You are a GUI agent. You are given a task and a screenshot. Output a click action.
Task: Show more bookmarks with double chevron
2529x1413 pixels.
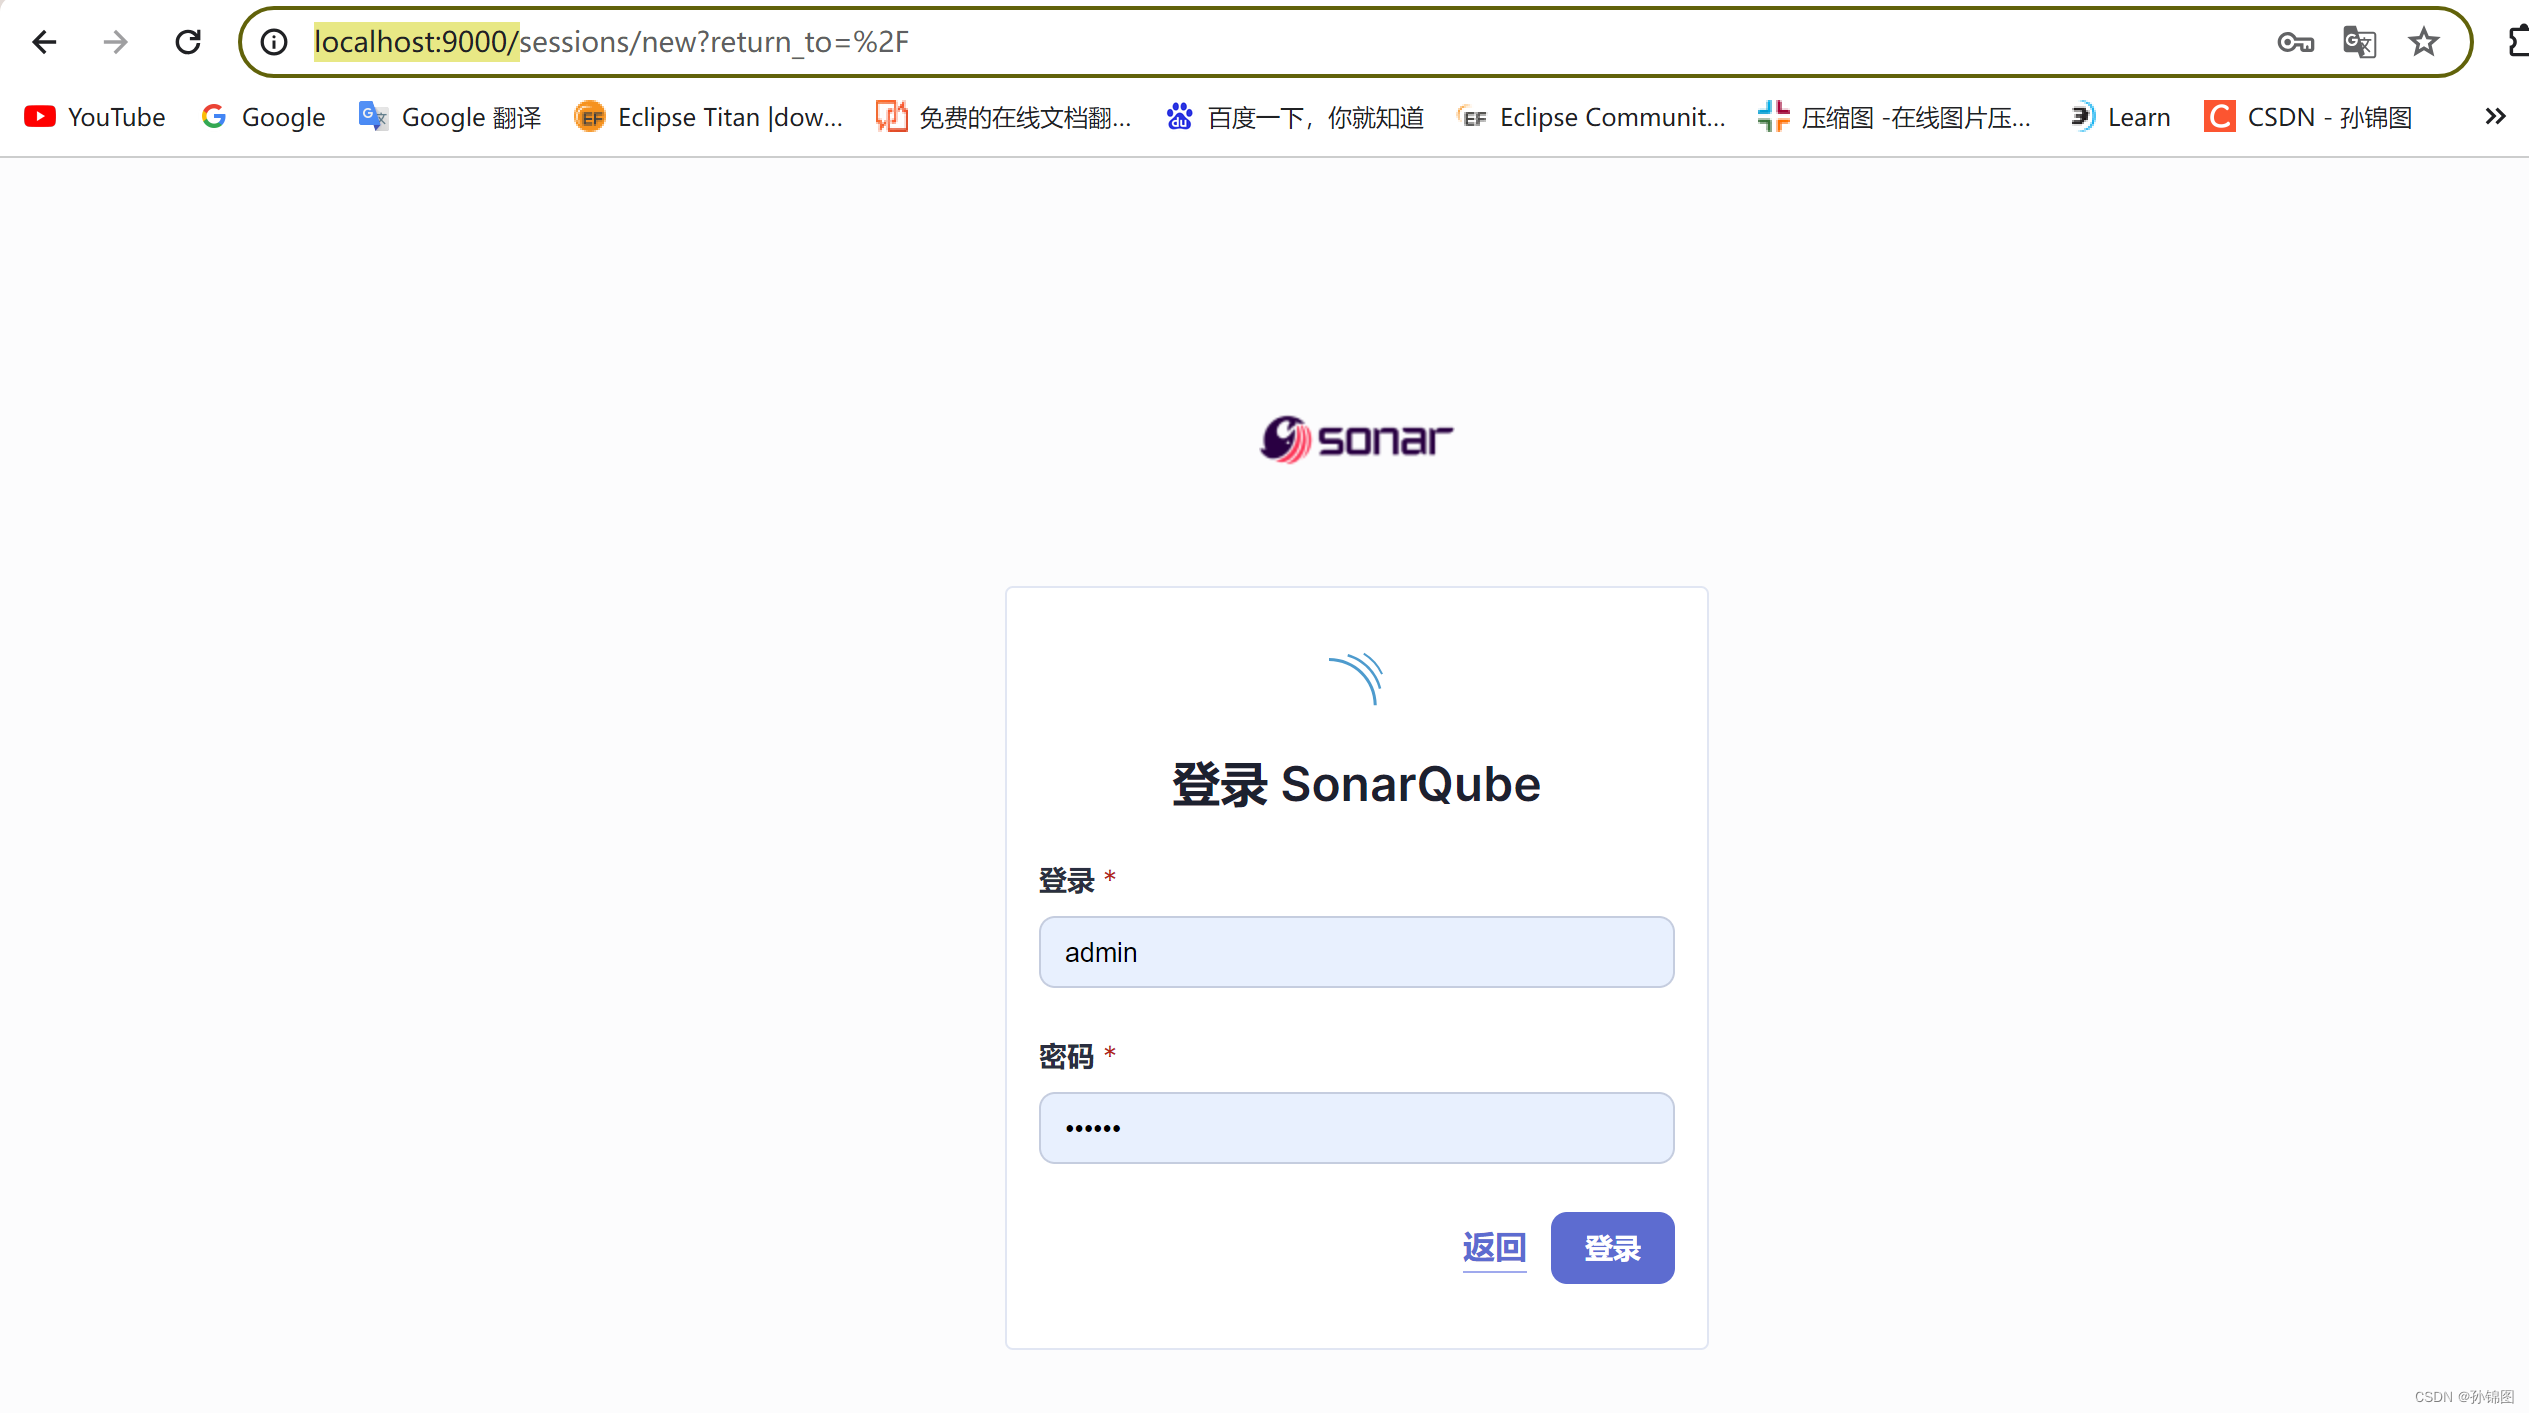(x=2495, y=117)
